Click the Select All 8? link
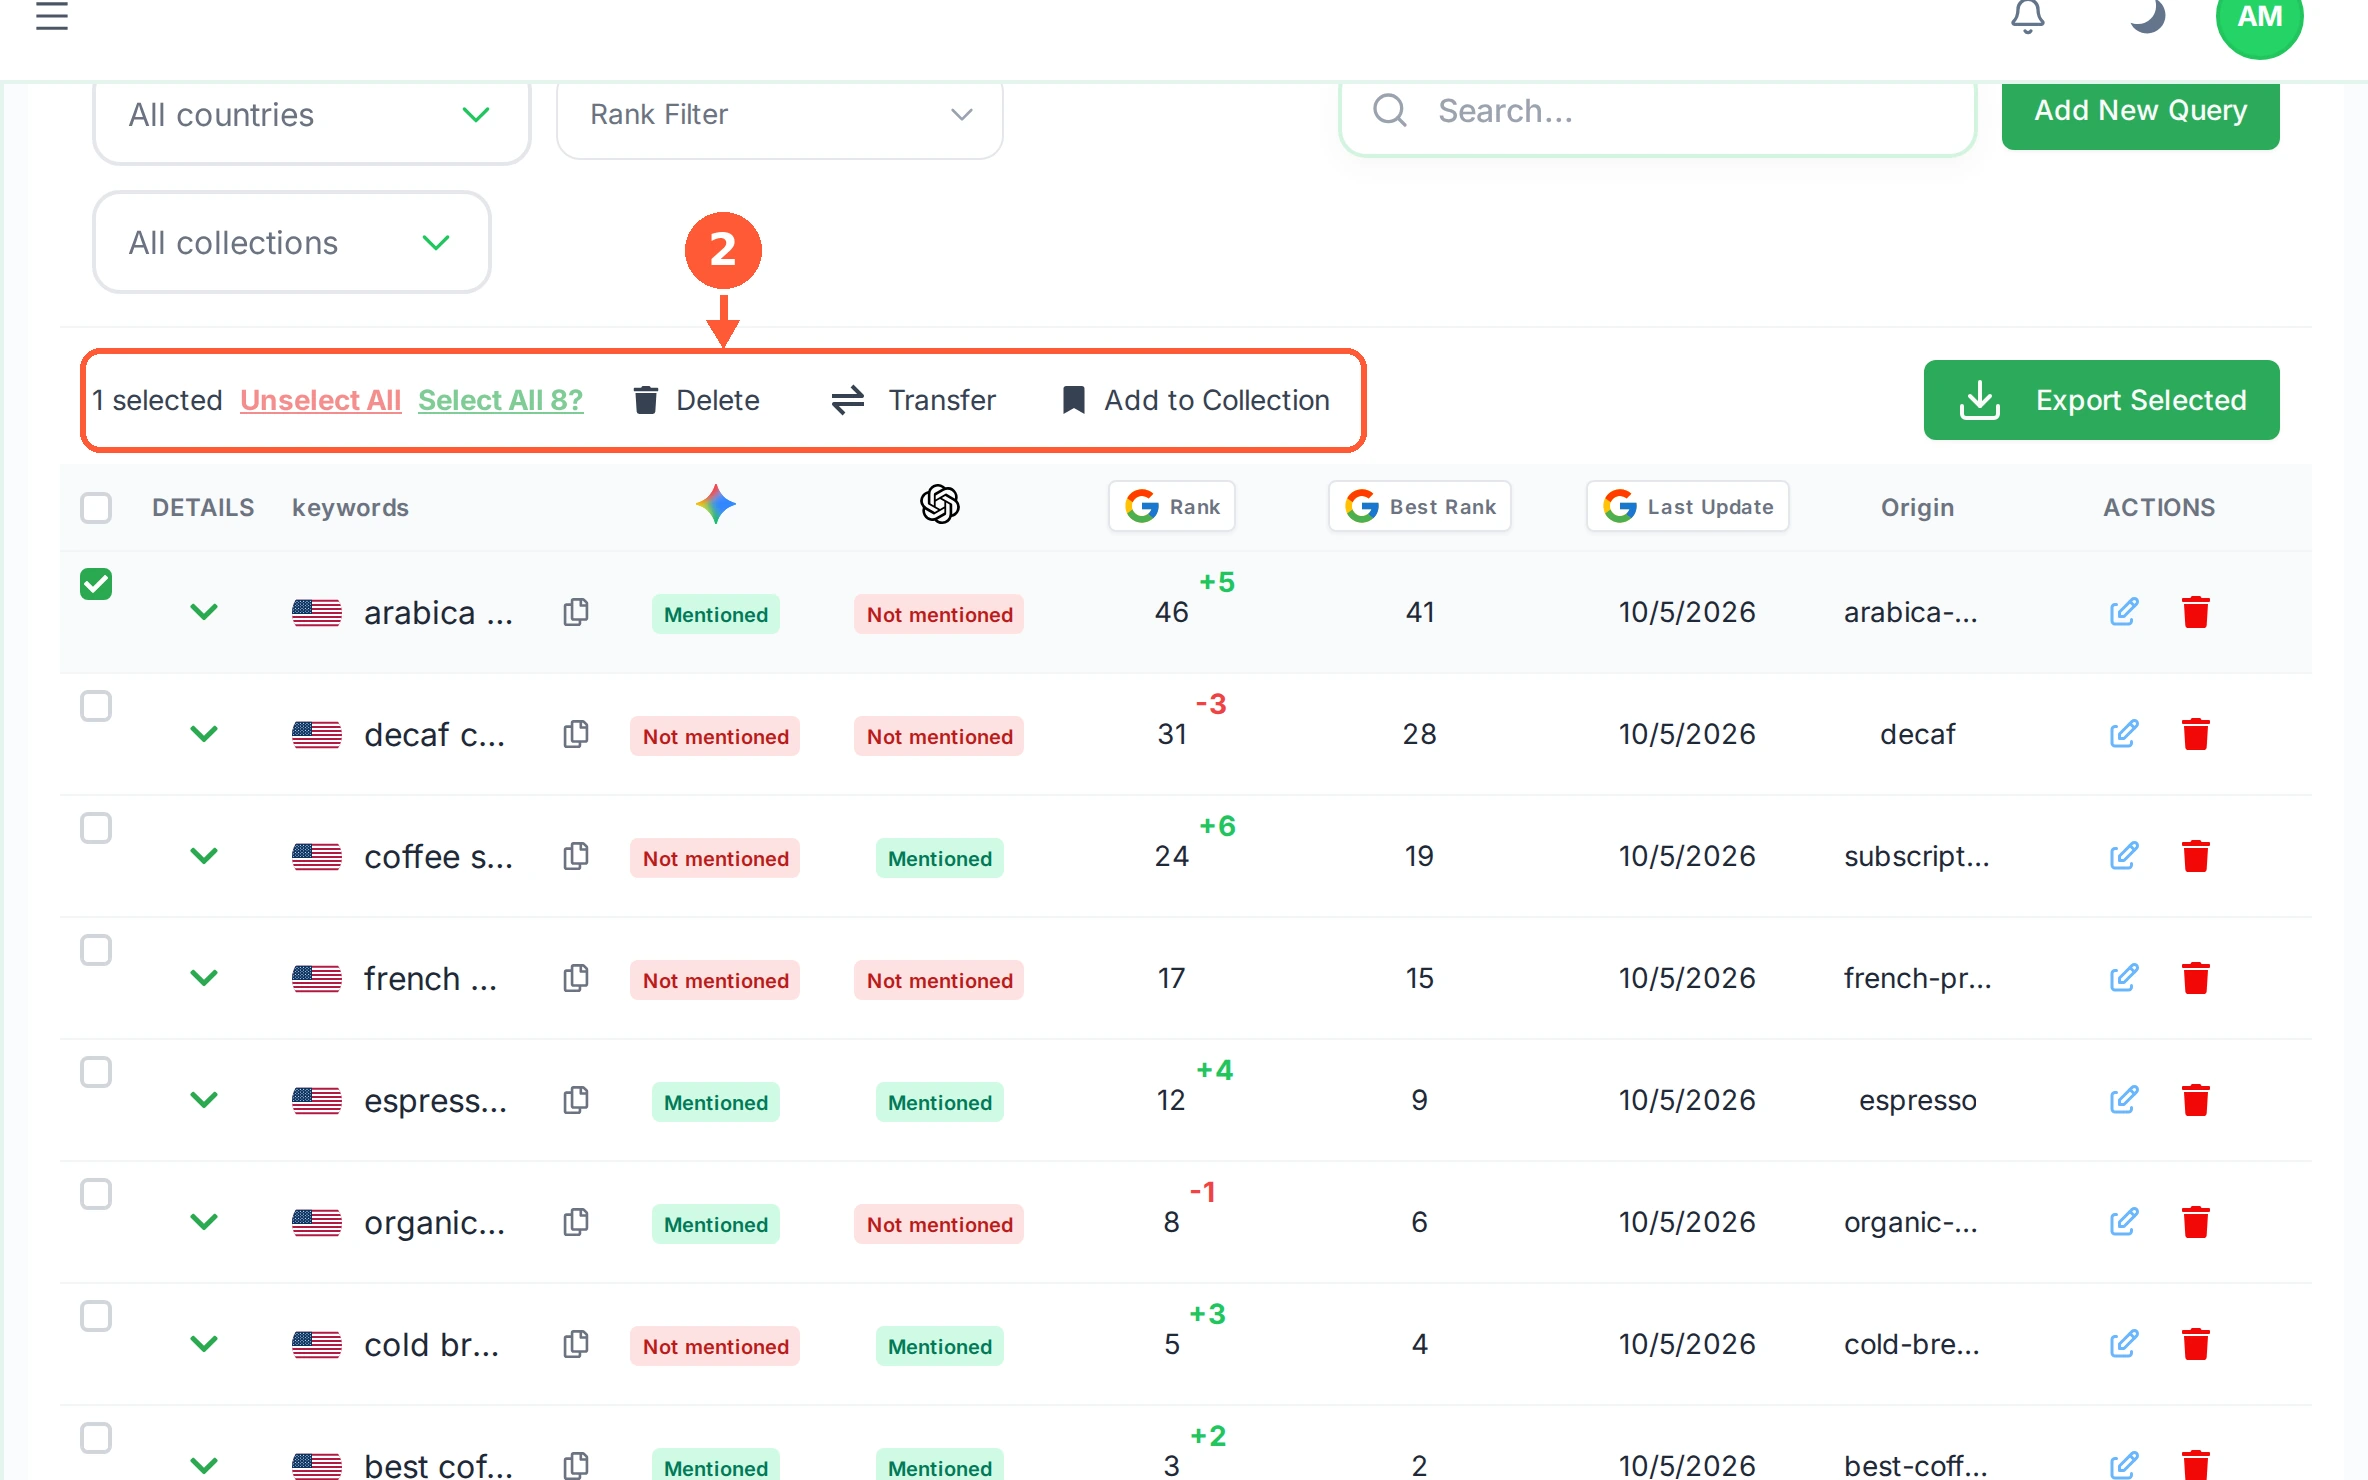This screenshot has height=1480, width=2368. (x=500, y=400)
